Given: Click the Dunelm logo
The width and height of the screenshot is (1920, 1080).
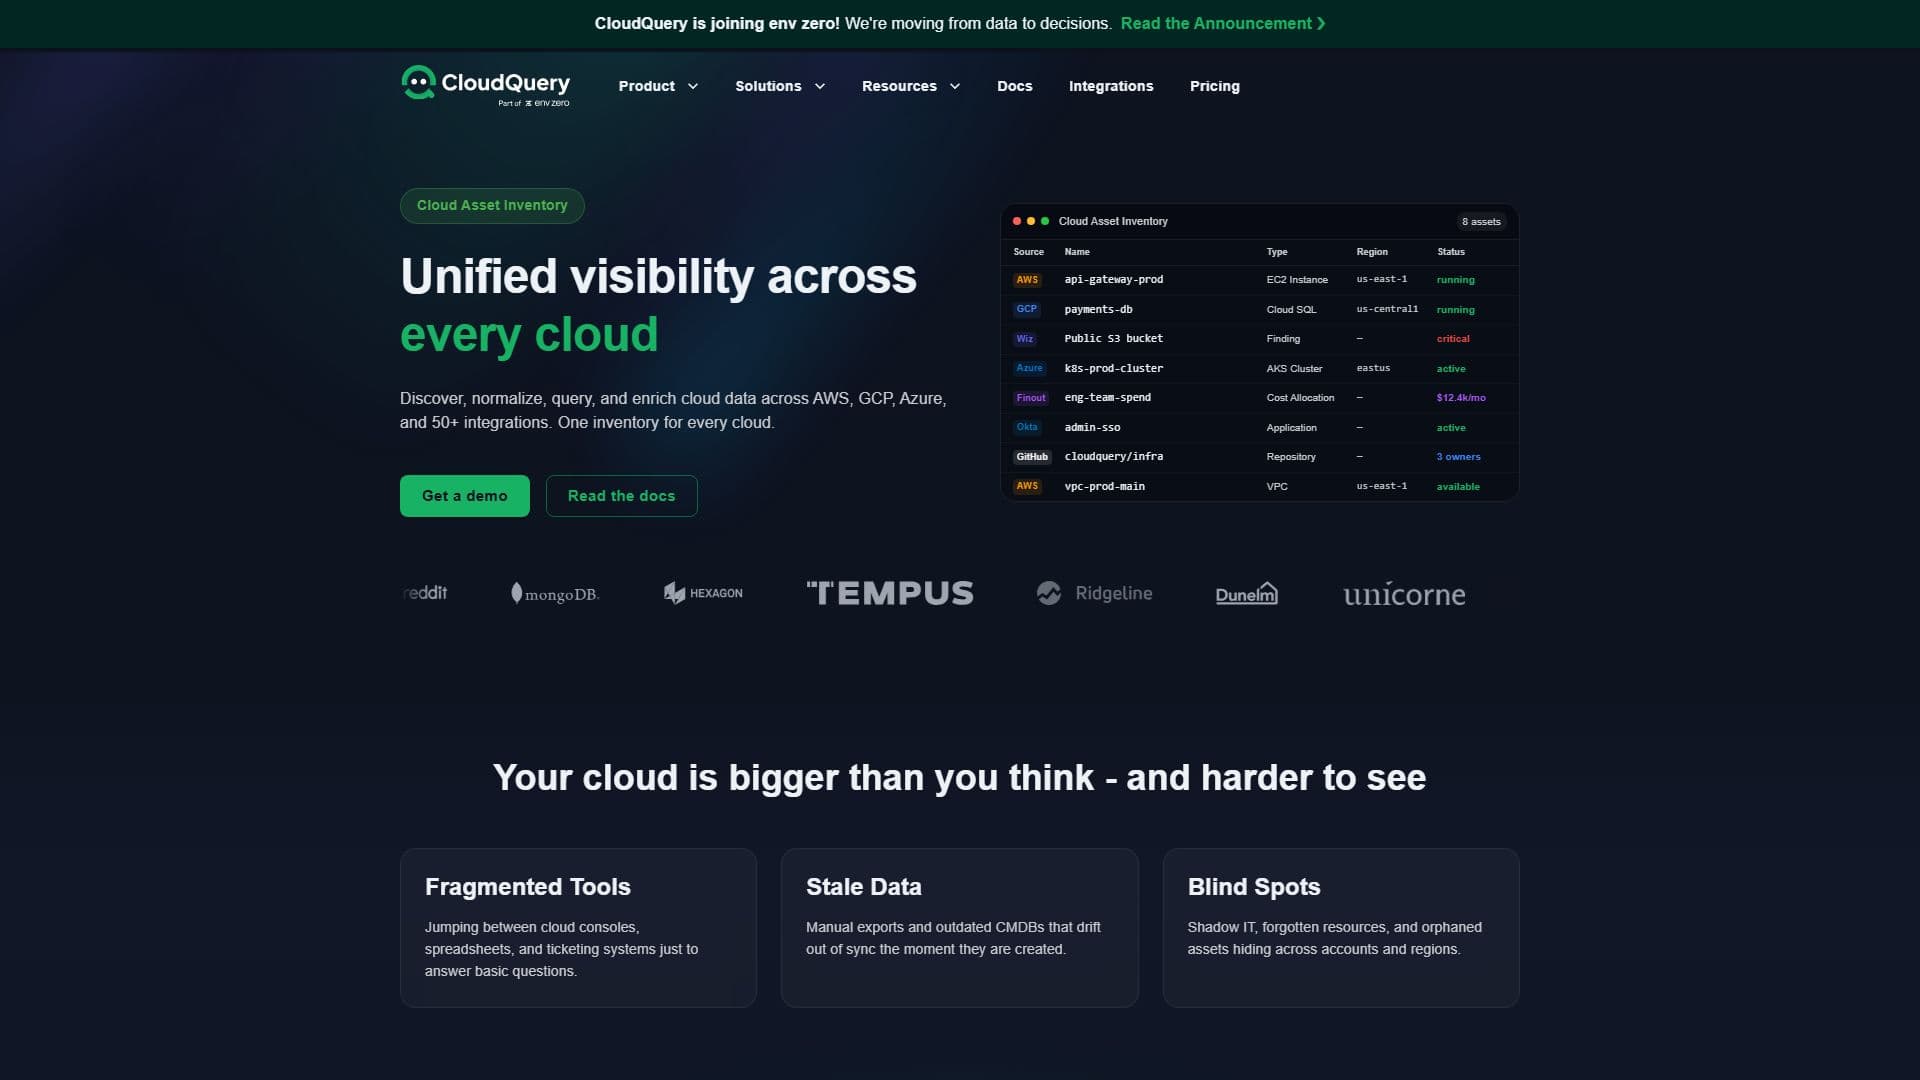Looking at the screenshot, I should click(1246, 593).
